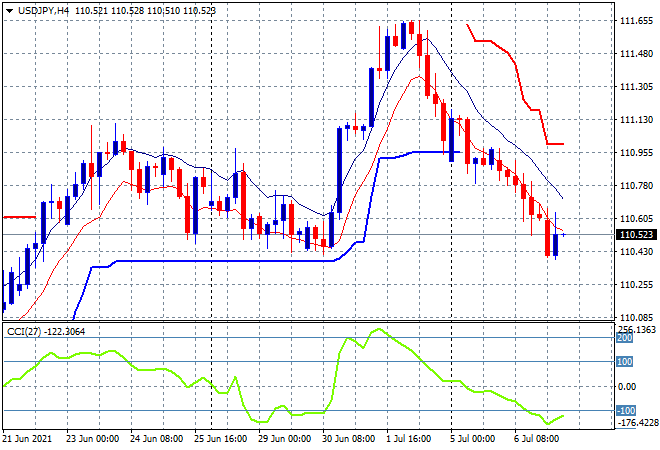Screen dimensions: 660x450
Task: Open the chart menu triangle beside USDJPY,H4
Action: (x=9, y=11)
